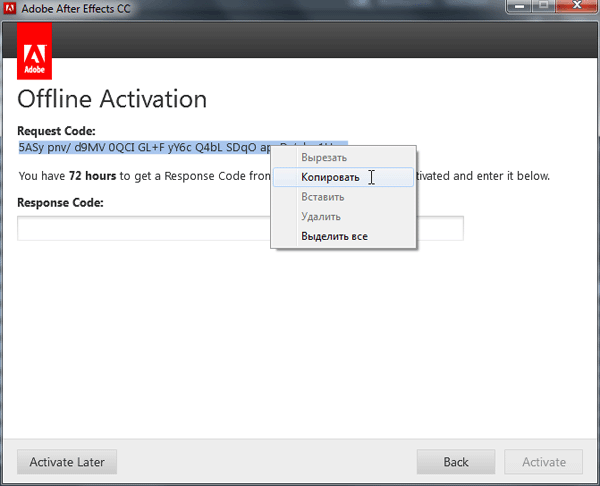Focus the Response Code input field
600x486 pixels.
coord(240,228)
